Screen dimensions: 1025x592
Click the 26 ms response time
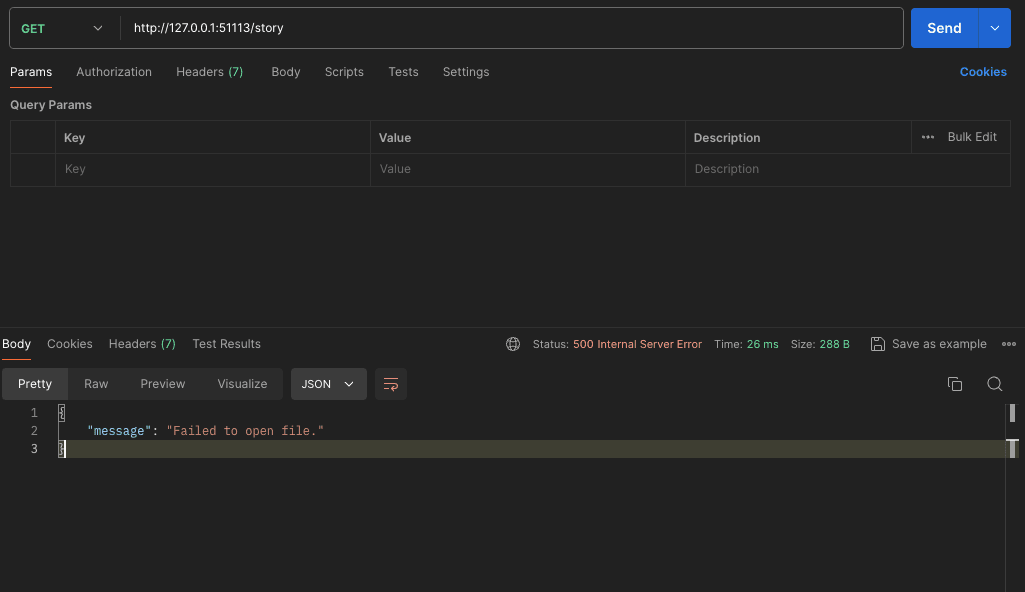click(x=762, y=344)
